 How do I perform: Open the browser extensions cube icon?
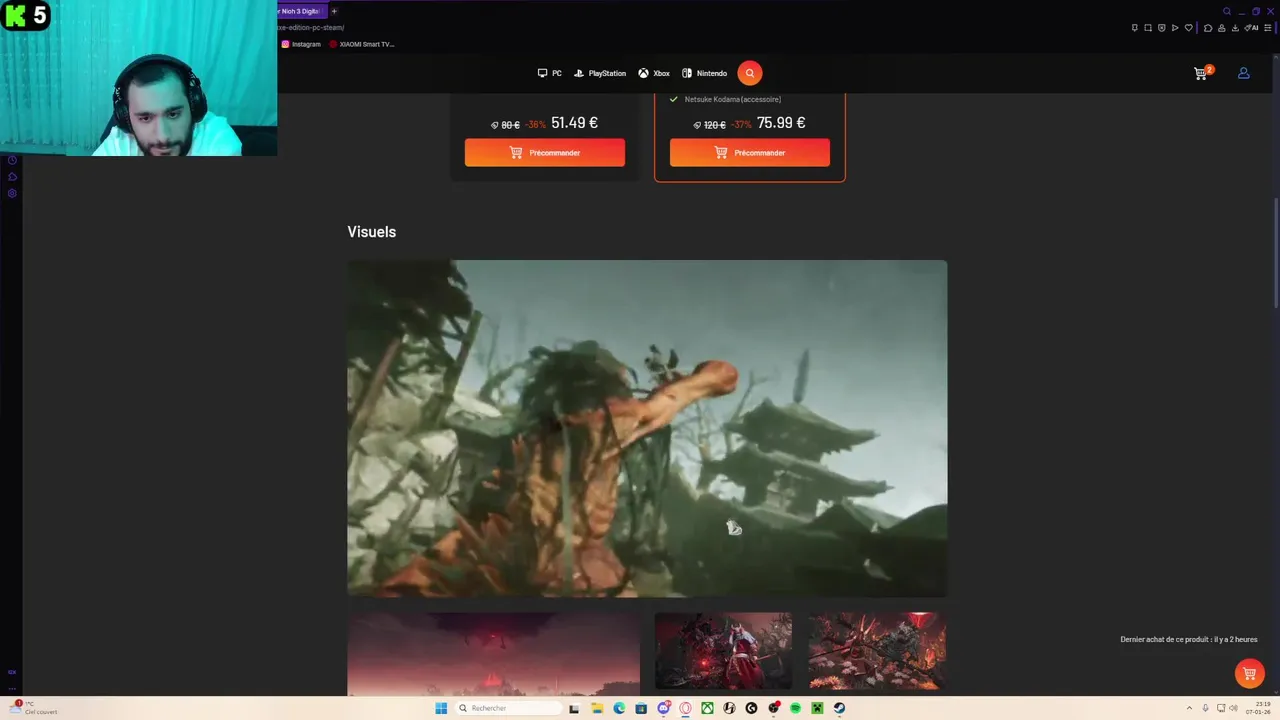(x=1208, y=28)
